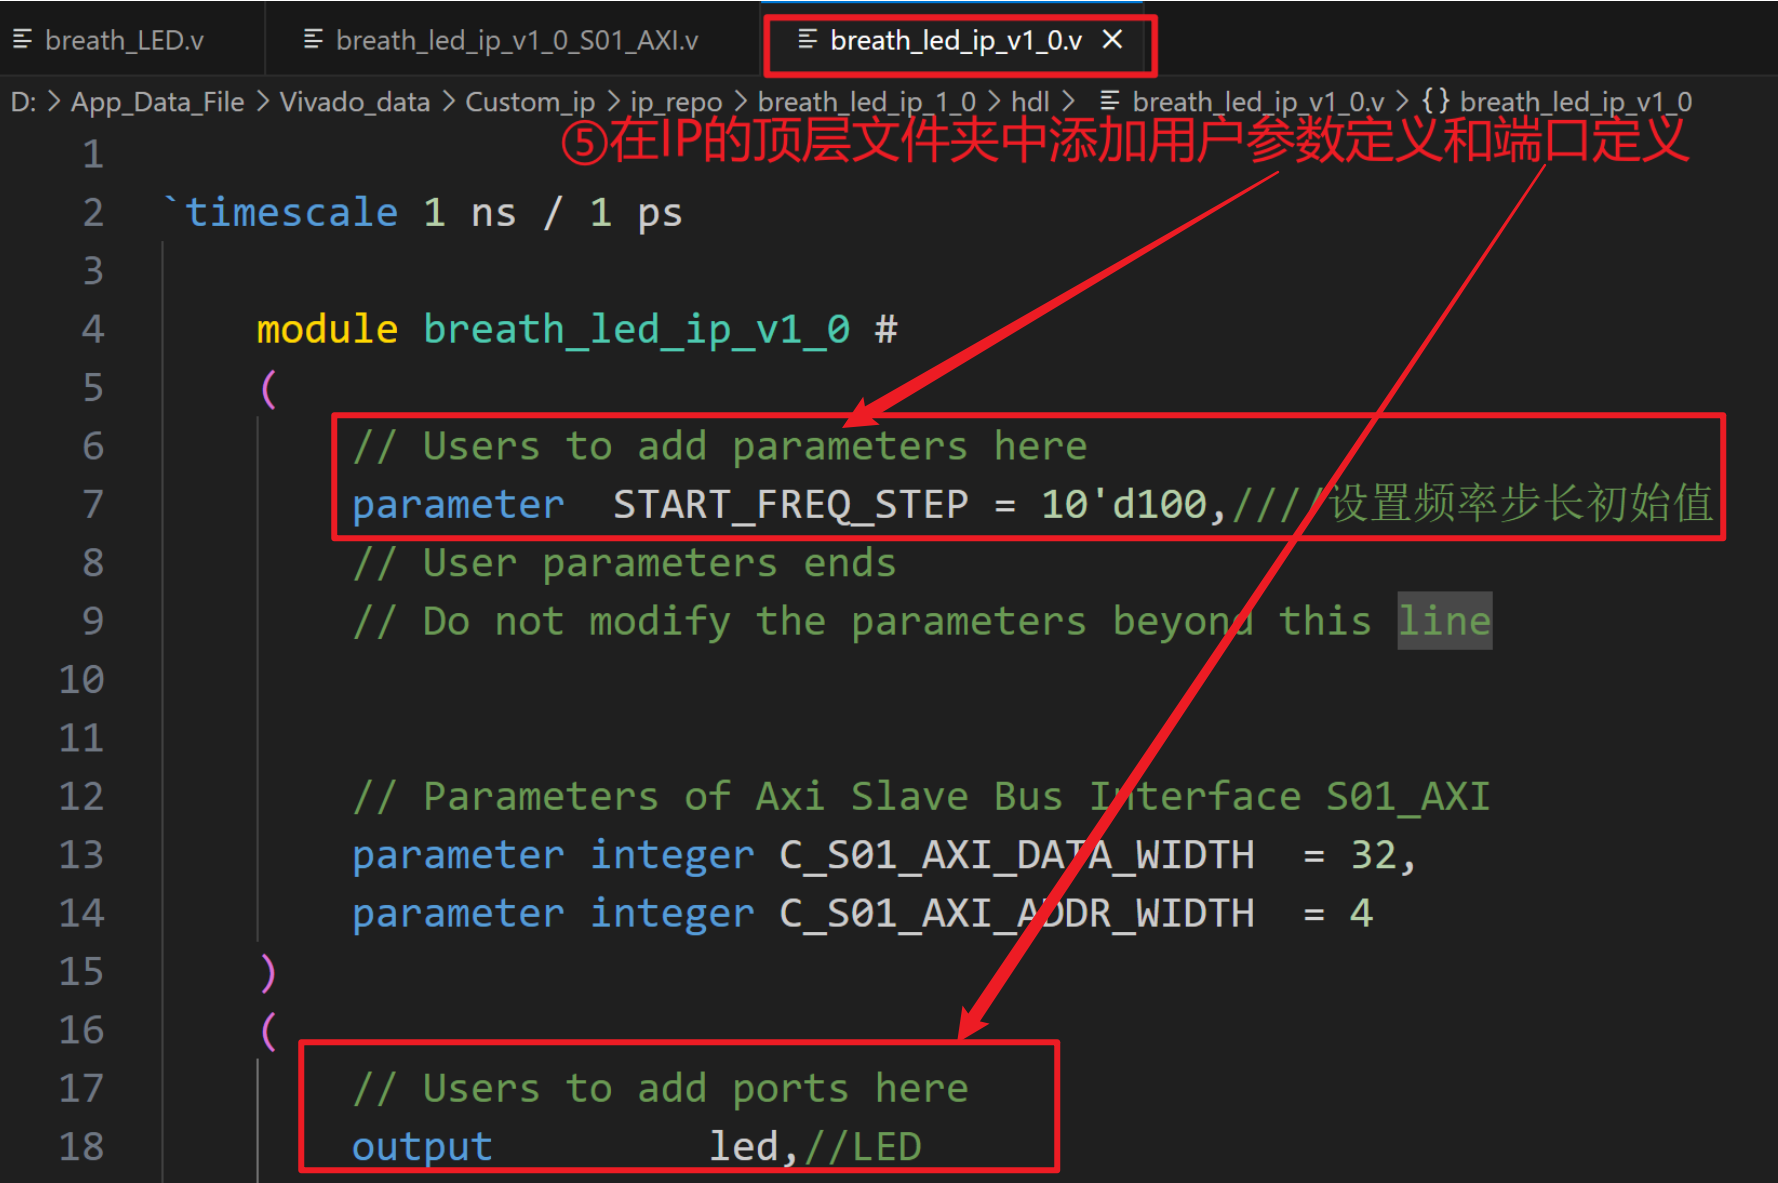Expand breadcrumb chevron after Vivado_data

pyautogui.click(x=448, y=102)
